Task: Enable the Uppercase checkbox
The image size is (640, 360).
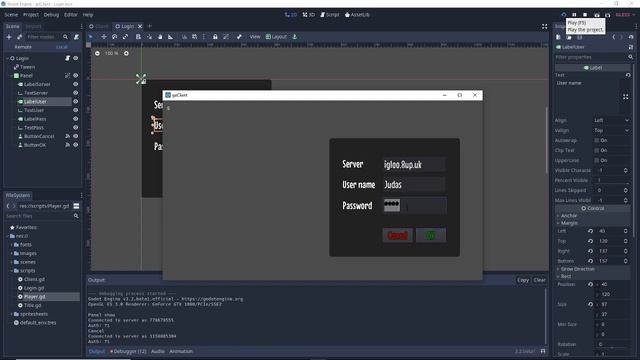Action: [x=597, y=160]
